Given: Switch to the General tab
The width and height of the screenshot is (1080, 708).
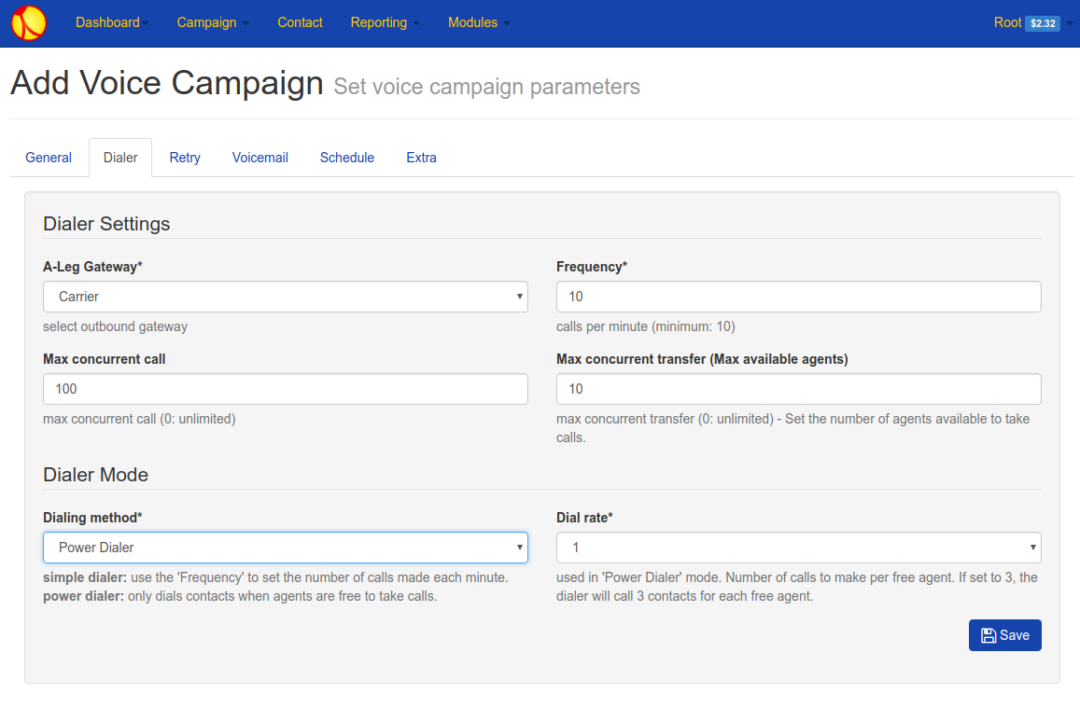Looking at the screenshot, I should (48, 157).
